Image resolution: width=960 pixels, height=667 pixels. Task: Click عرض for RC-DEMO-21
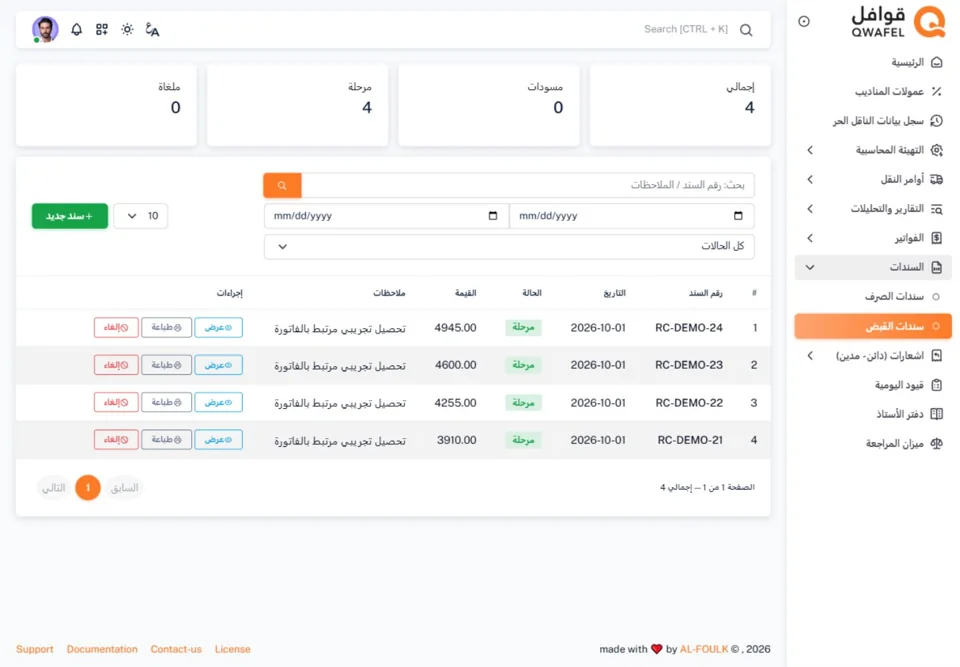[219, 440]
